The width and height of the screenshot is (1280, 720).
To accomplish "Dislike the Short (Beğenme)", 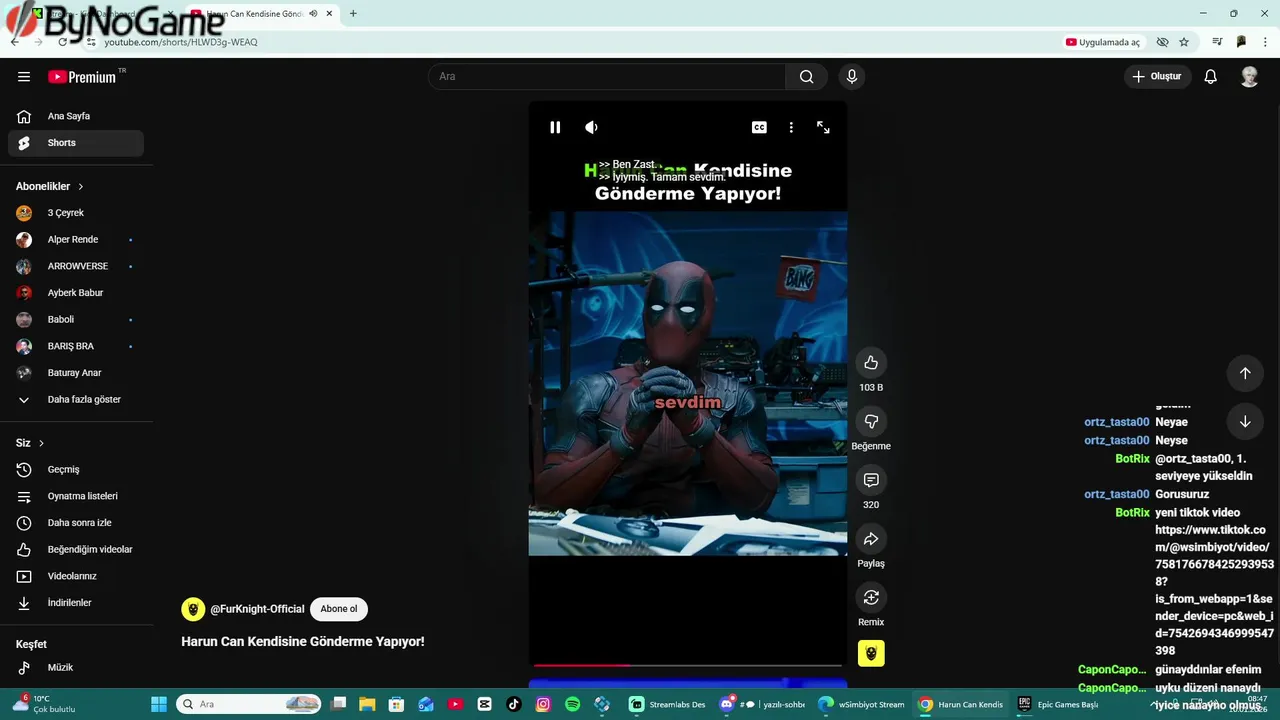I will click(x=871, y=421).
